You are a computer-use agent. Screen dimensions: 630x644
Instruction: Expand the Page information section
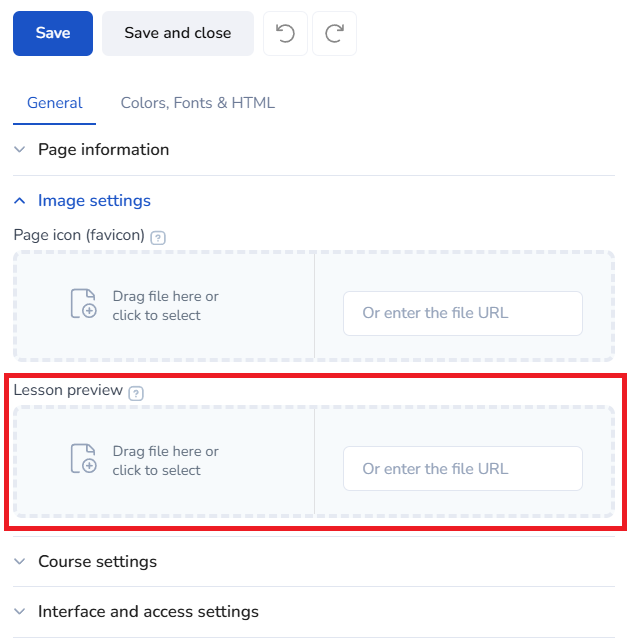(x=103, y=150)
